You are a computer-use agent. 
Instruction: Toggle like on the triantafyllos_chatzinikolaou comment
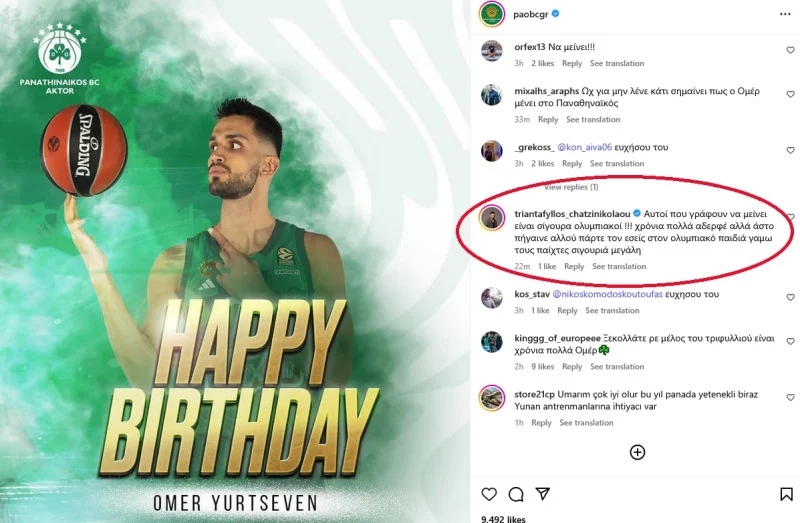790,217
